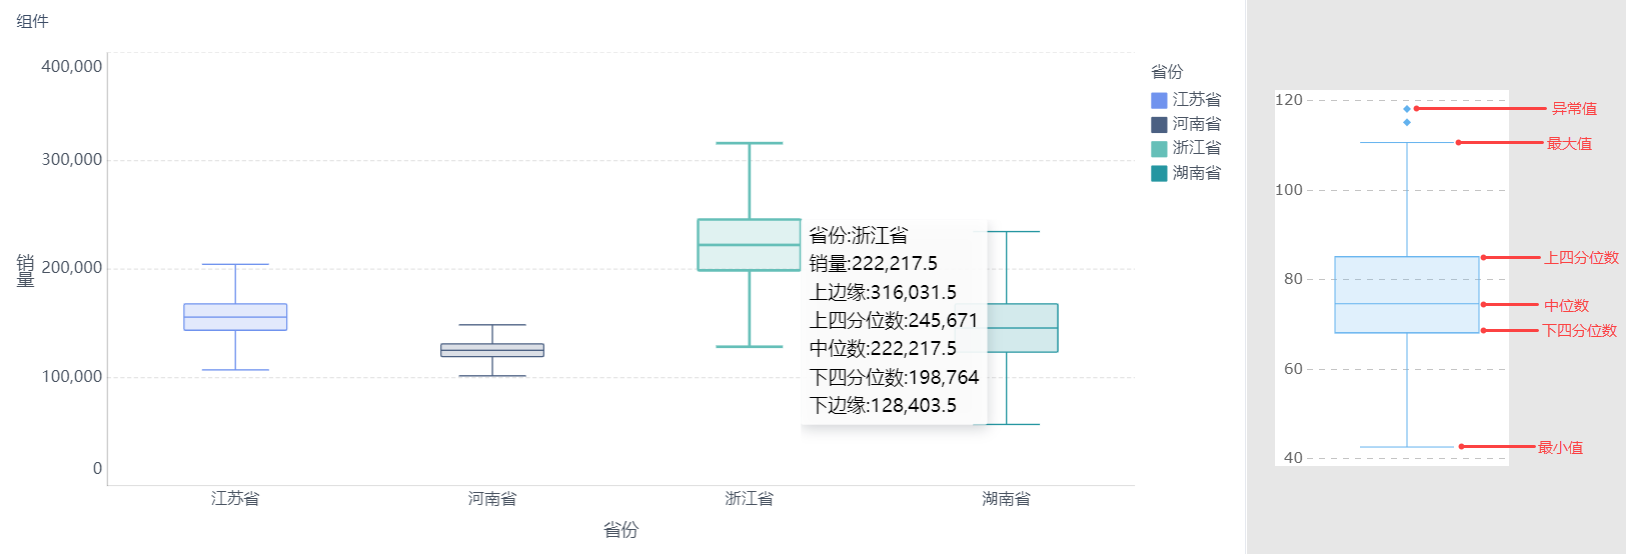
Task: Click the 江苏省 x-axis label
Action: click(x=235, y=498)
